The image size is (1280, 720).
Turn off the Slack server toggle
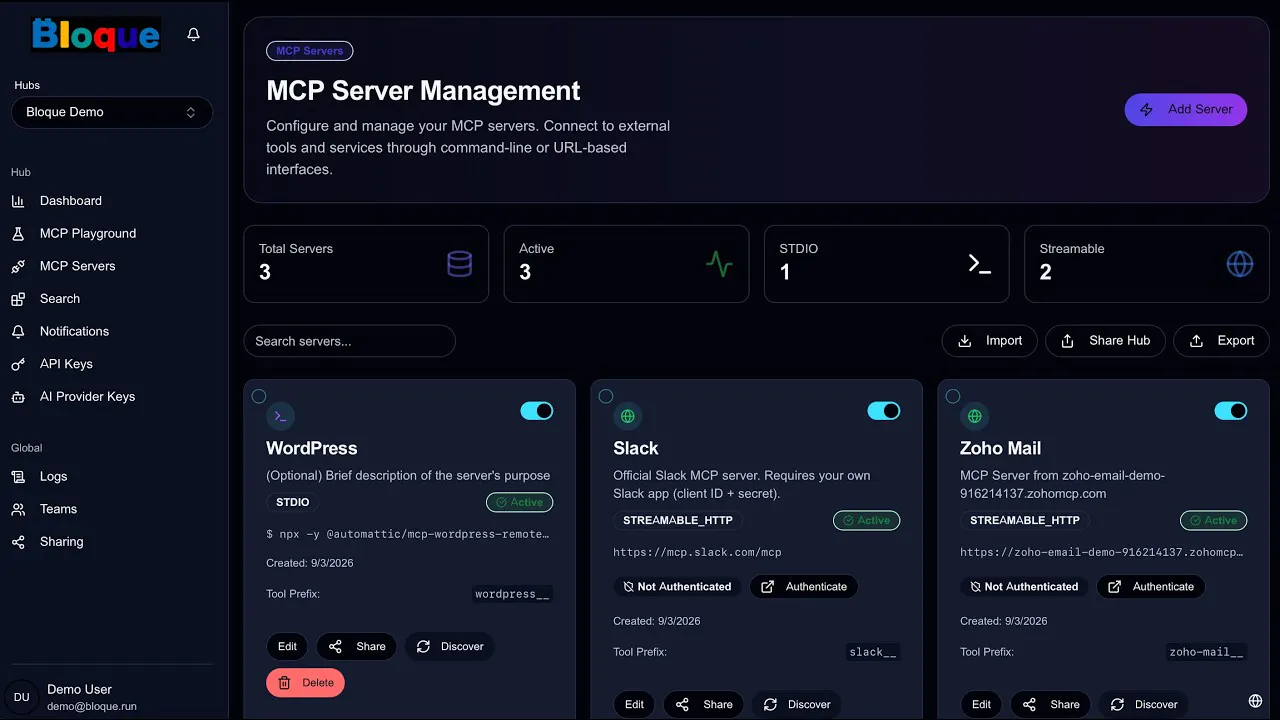(884, 411)
